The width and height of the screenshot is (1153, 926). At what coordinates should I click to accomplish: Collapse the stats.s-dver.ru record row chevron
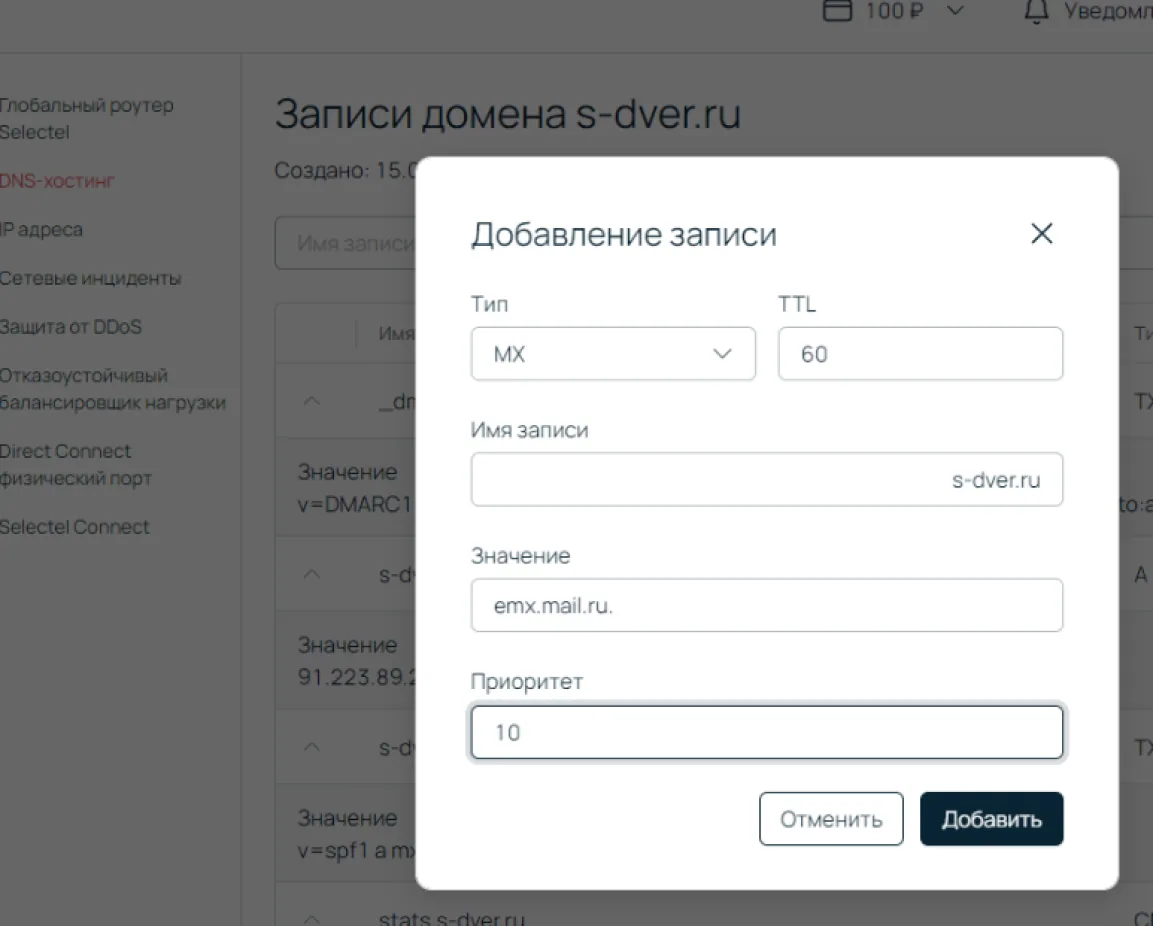(312, 919)
